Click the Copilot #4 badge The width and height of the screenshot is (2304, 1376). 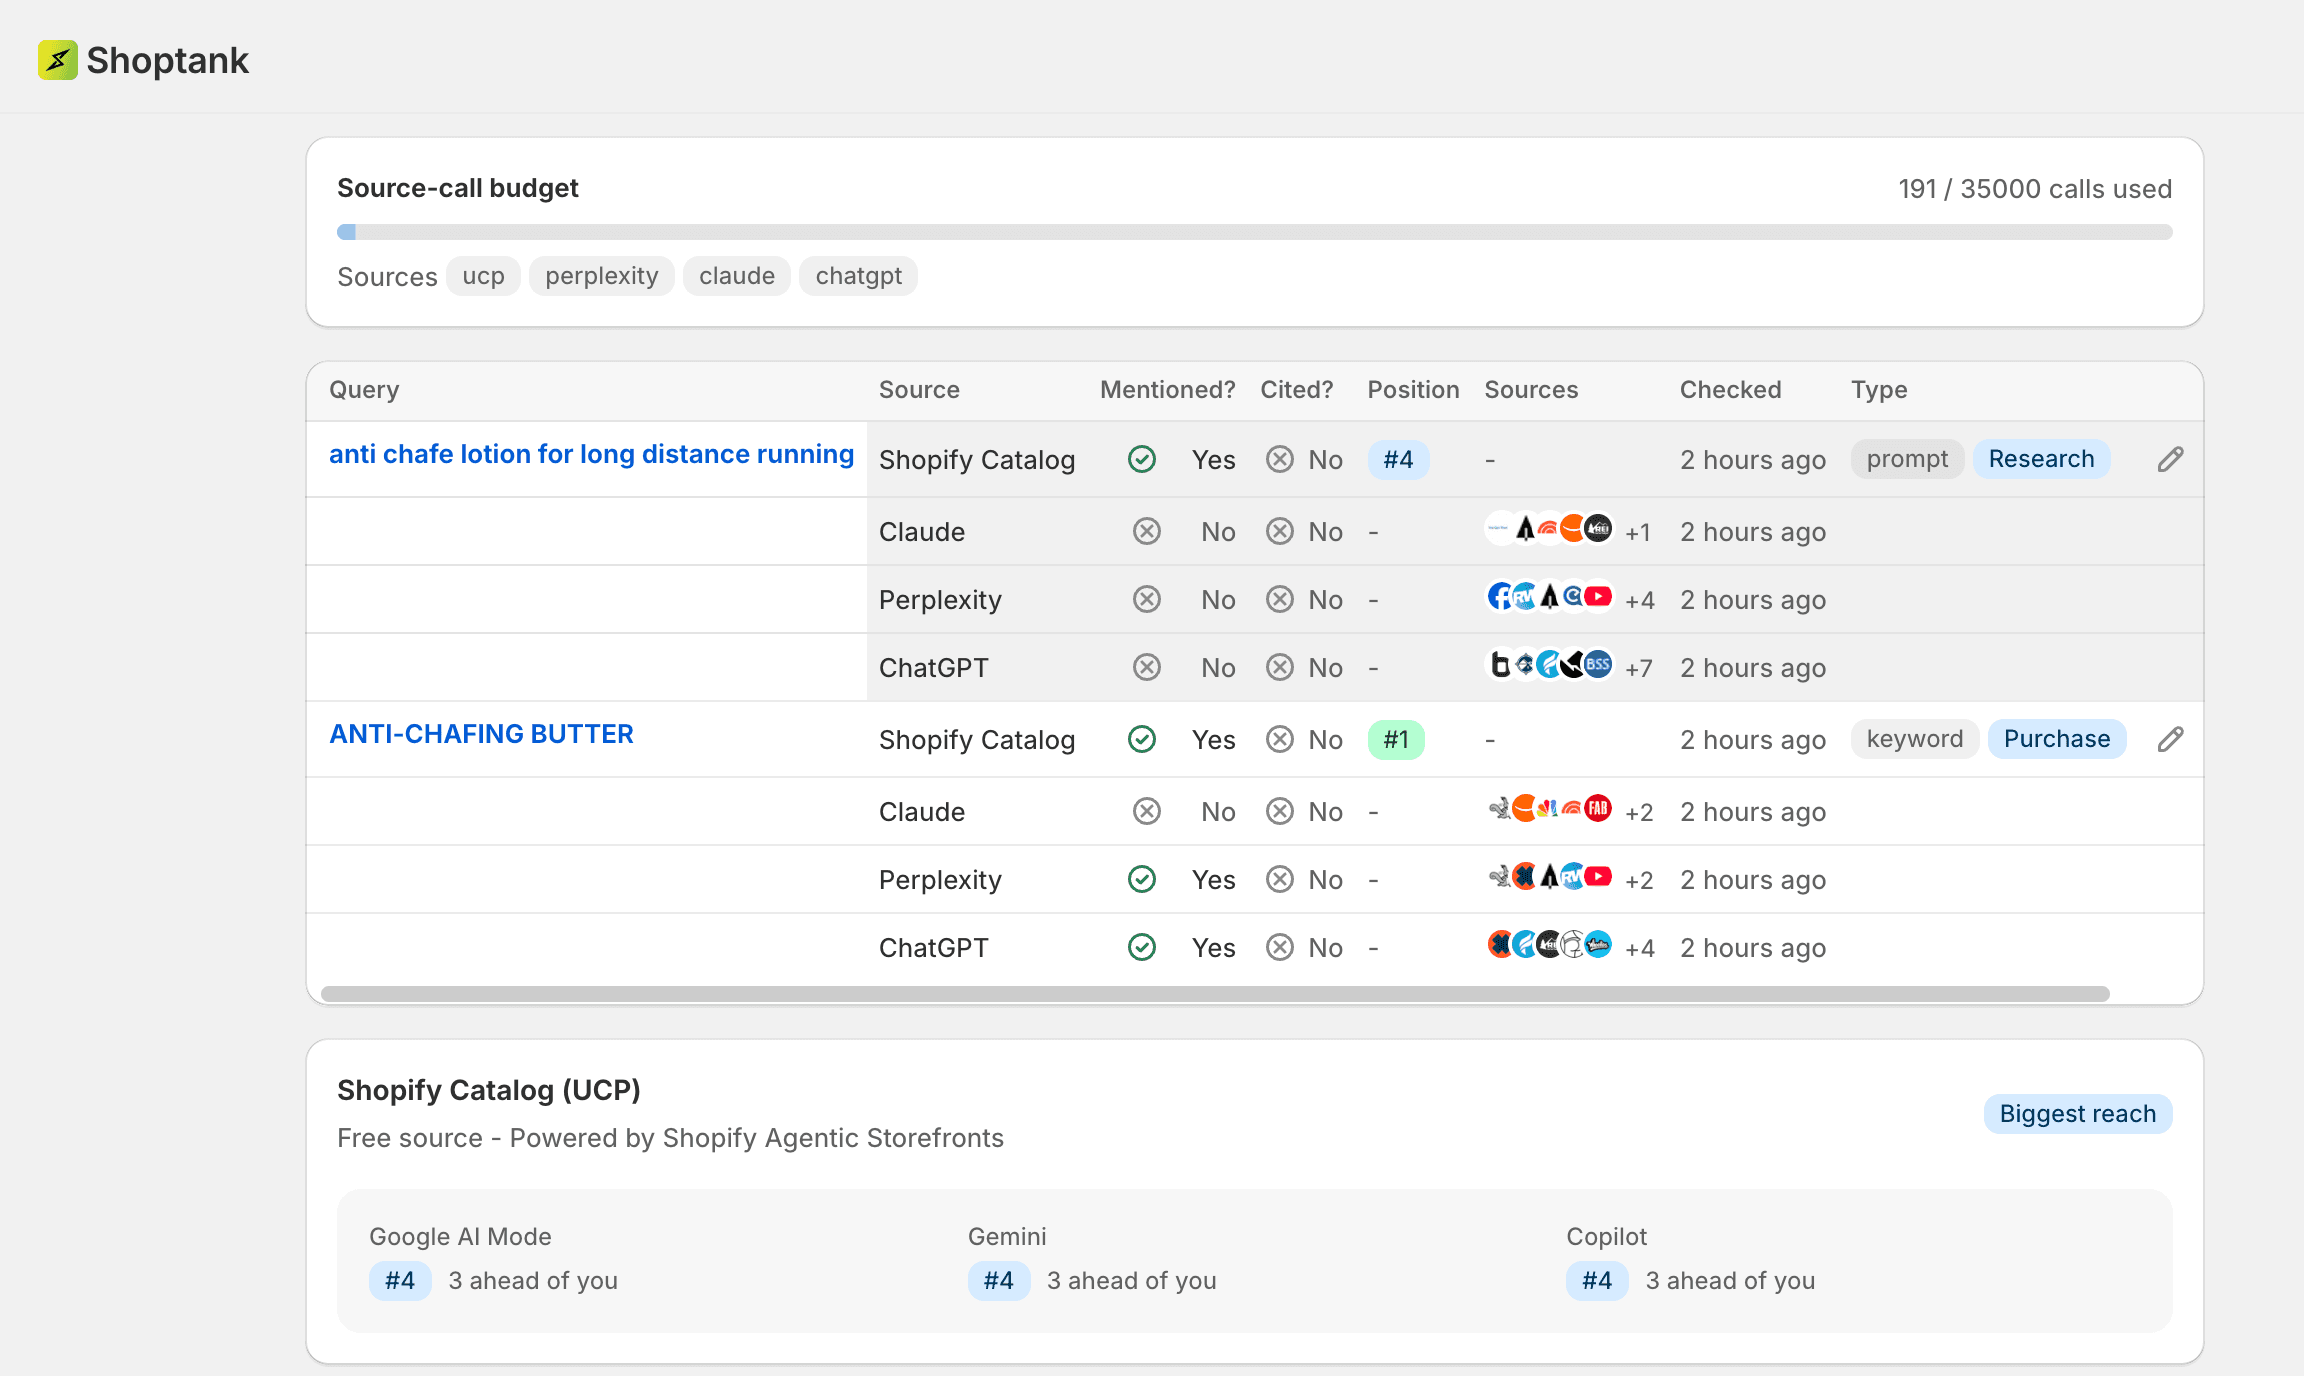coord(1597,1281)
